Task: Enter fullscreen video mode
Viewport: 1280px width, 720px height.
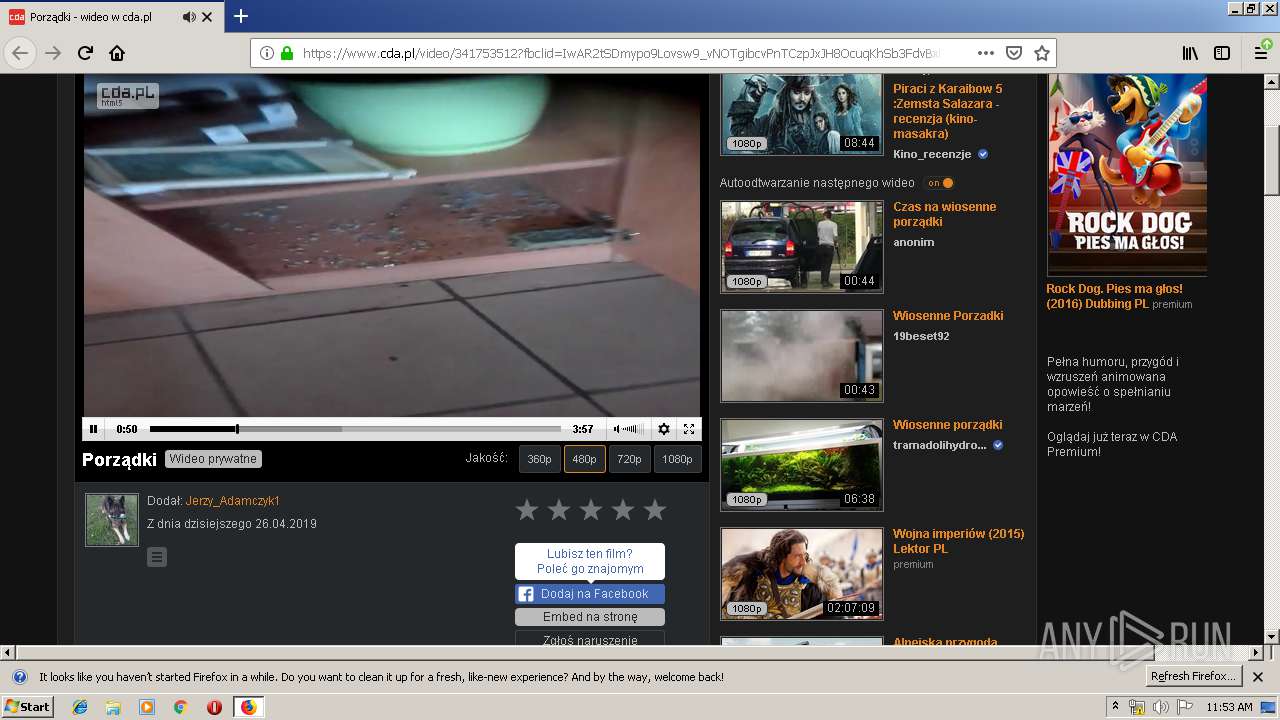Action: coord(689,429)
